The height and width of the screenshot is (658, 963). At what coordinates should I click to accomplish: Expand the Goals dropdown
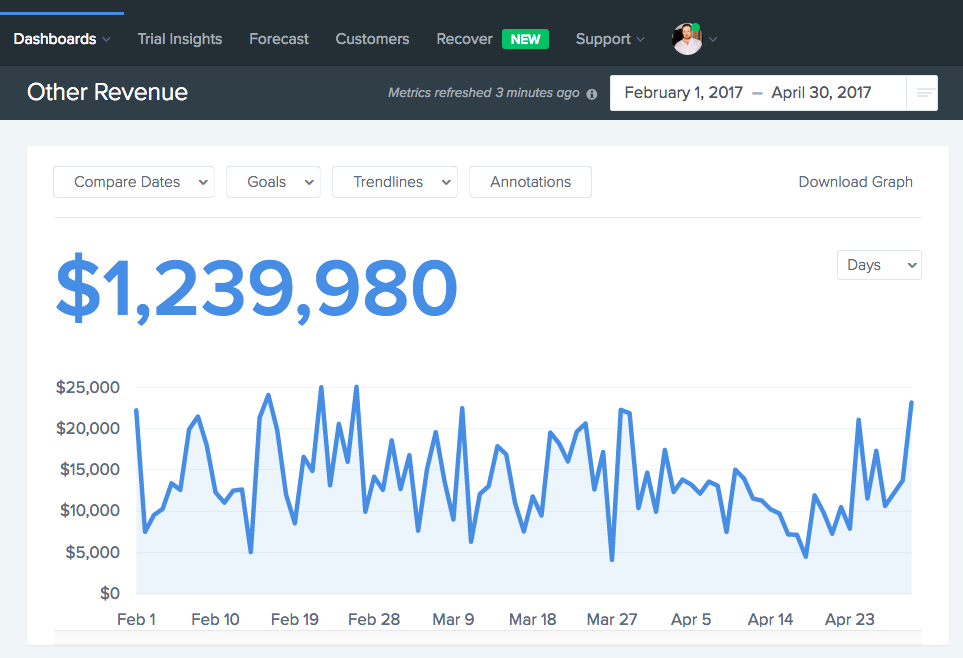point(273,182)
